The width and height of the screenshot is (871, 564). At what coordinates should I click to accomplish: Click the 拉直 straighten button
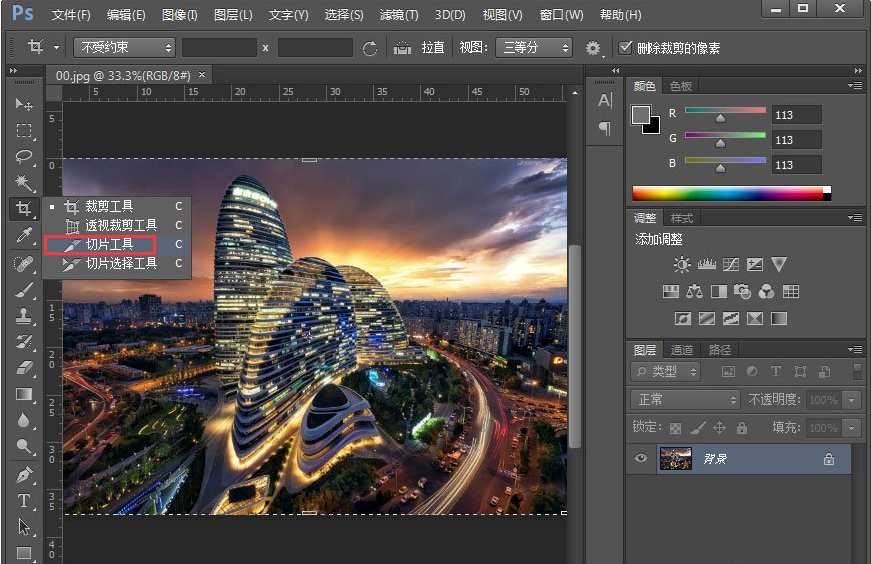pos(421,48)
